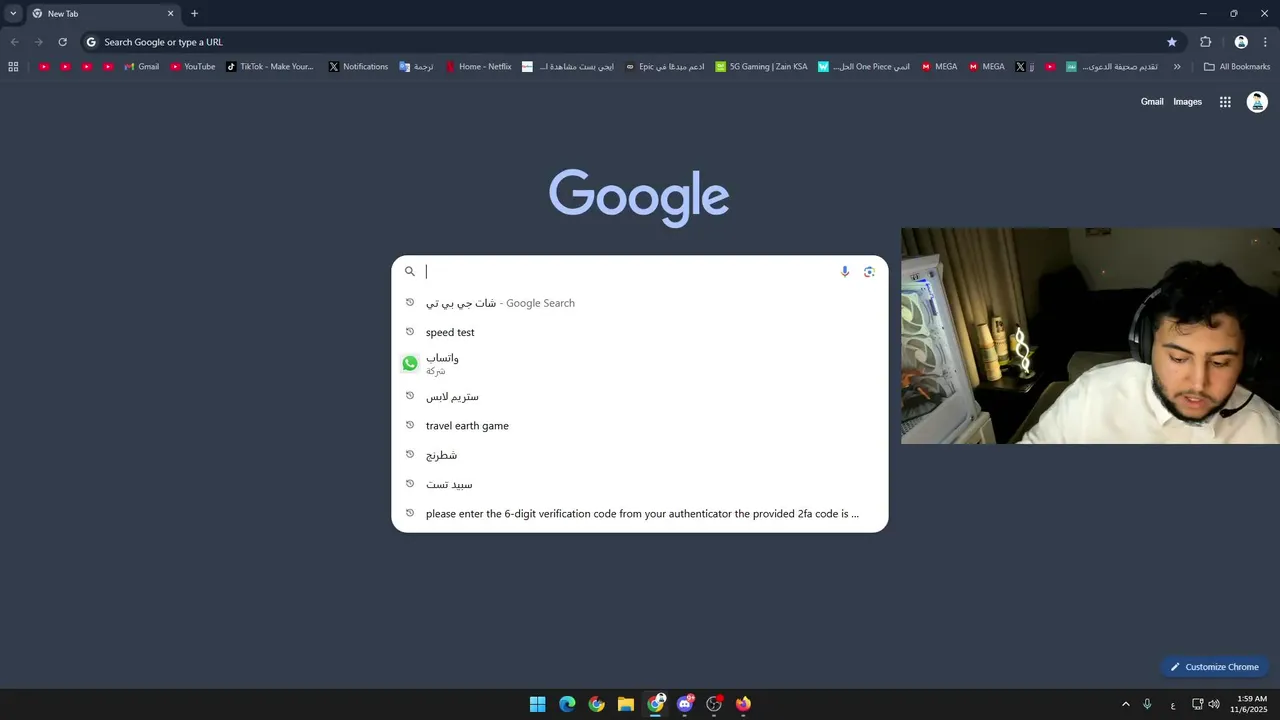Select the travel earth game suggestion
The width and height of the screenshot is (1280, 720).
coord(640,425)
